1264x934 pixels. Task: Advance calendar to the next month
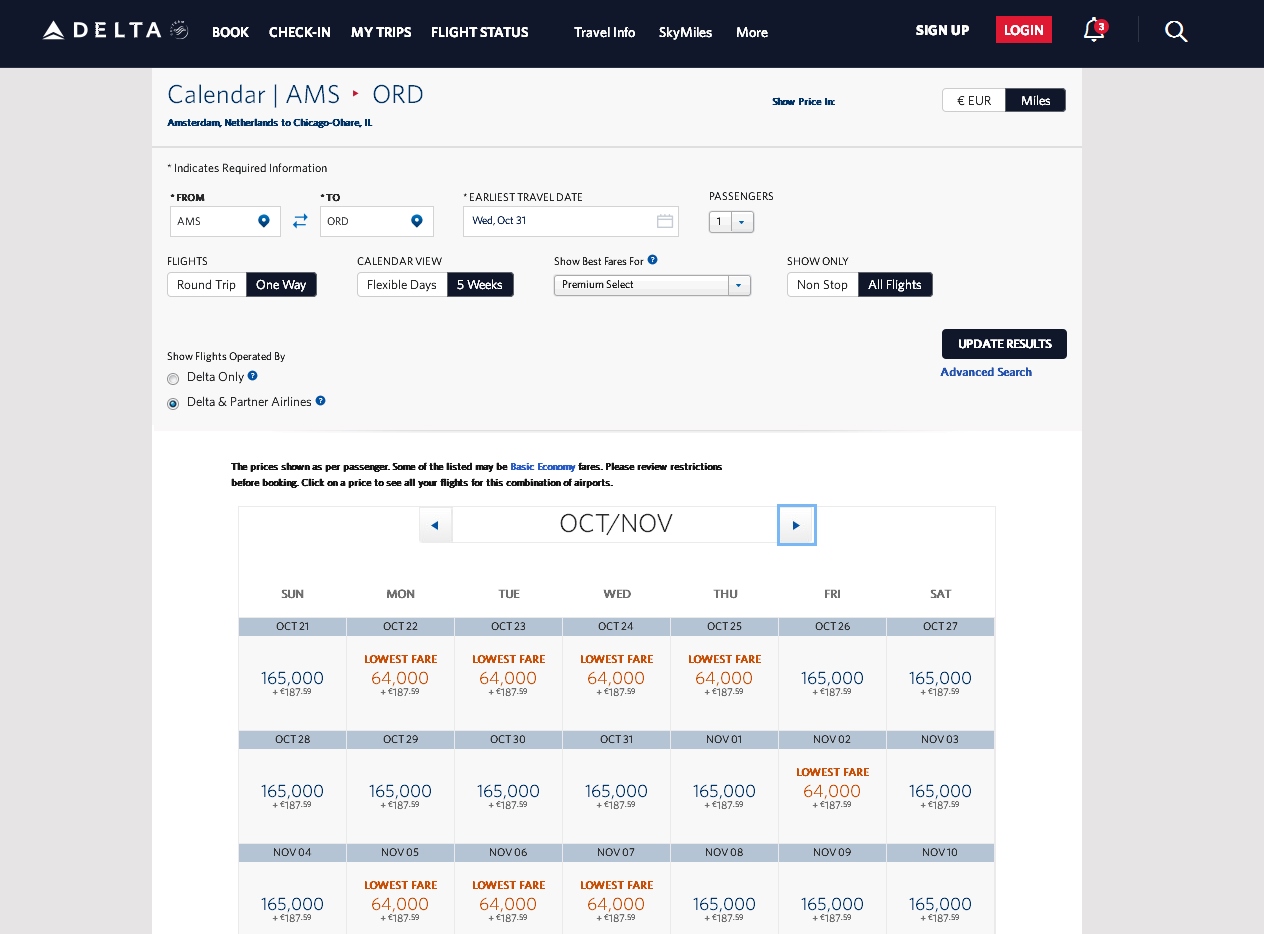797,524
